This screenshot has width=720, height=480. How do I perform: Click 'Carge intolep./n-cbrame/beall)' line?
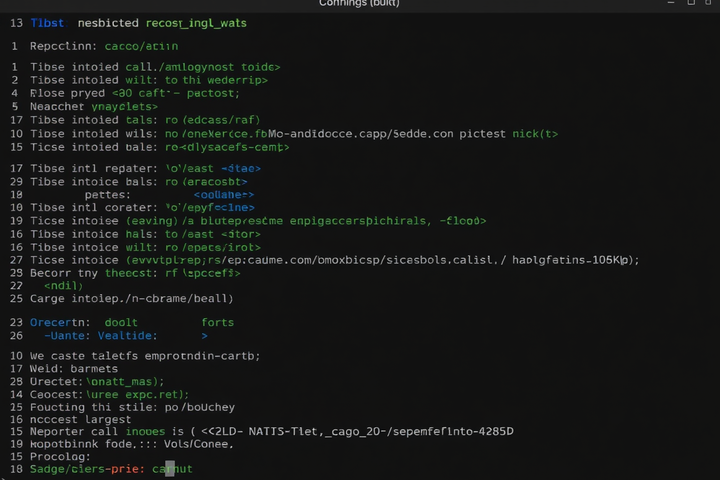point(132,299)
